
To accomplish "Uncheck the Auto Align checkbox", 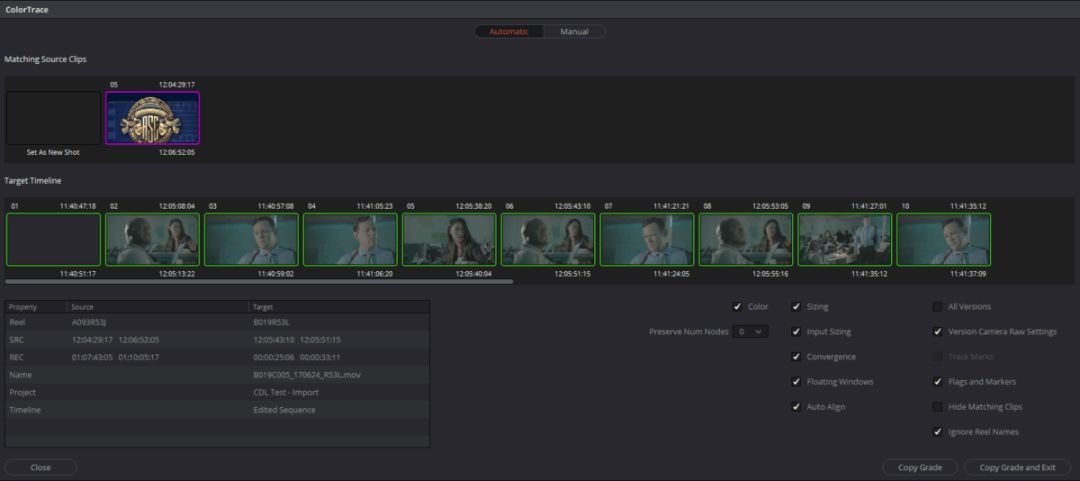I will [796, 407].
